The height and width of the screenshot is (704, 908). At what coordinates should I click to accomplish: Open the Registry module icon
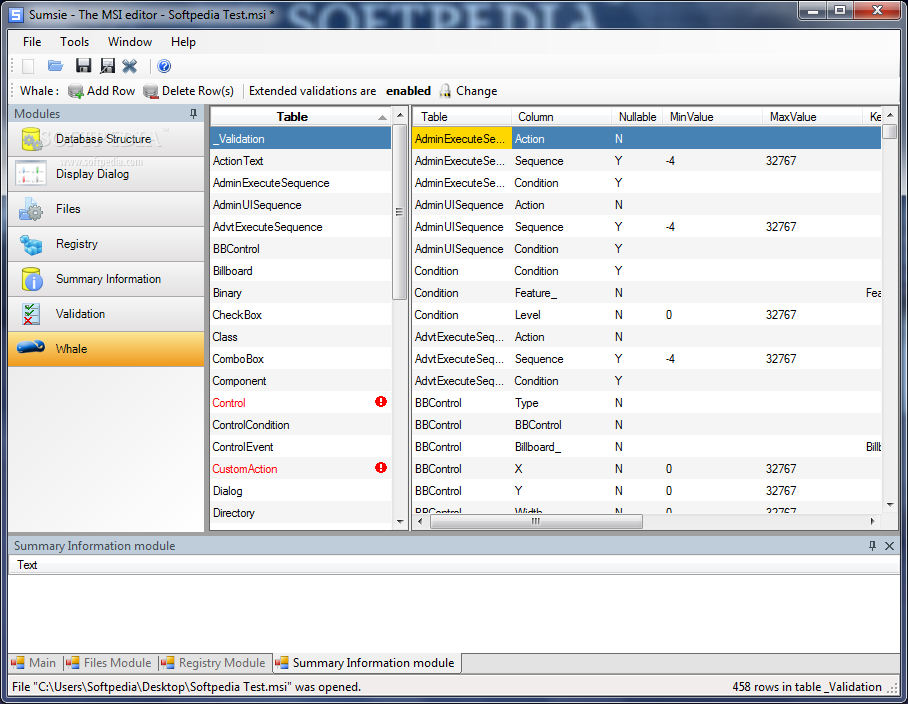(x=31, y=244)
